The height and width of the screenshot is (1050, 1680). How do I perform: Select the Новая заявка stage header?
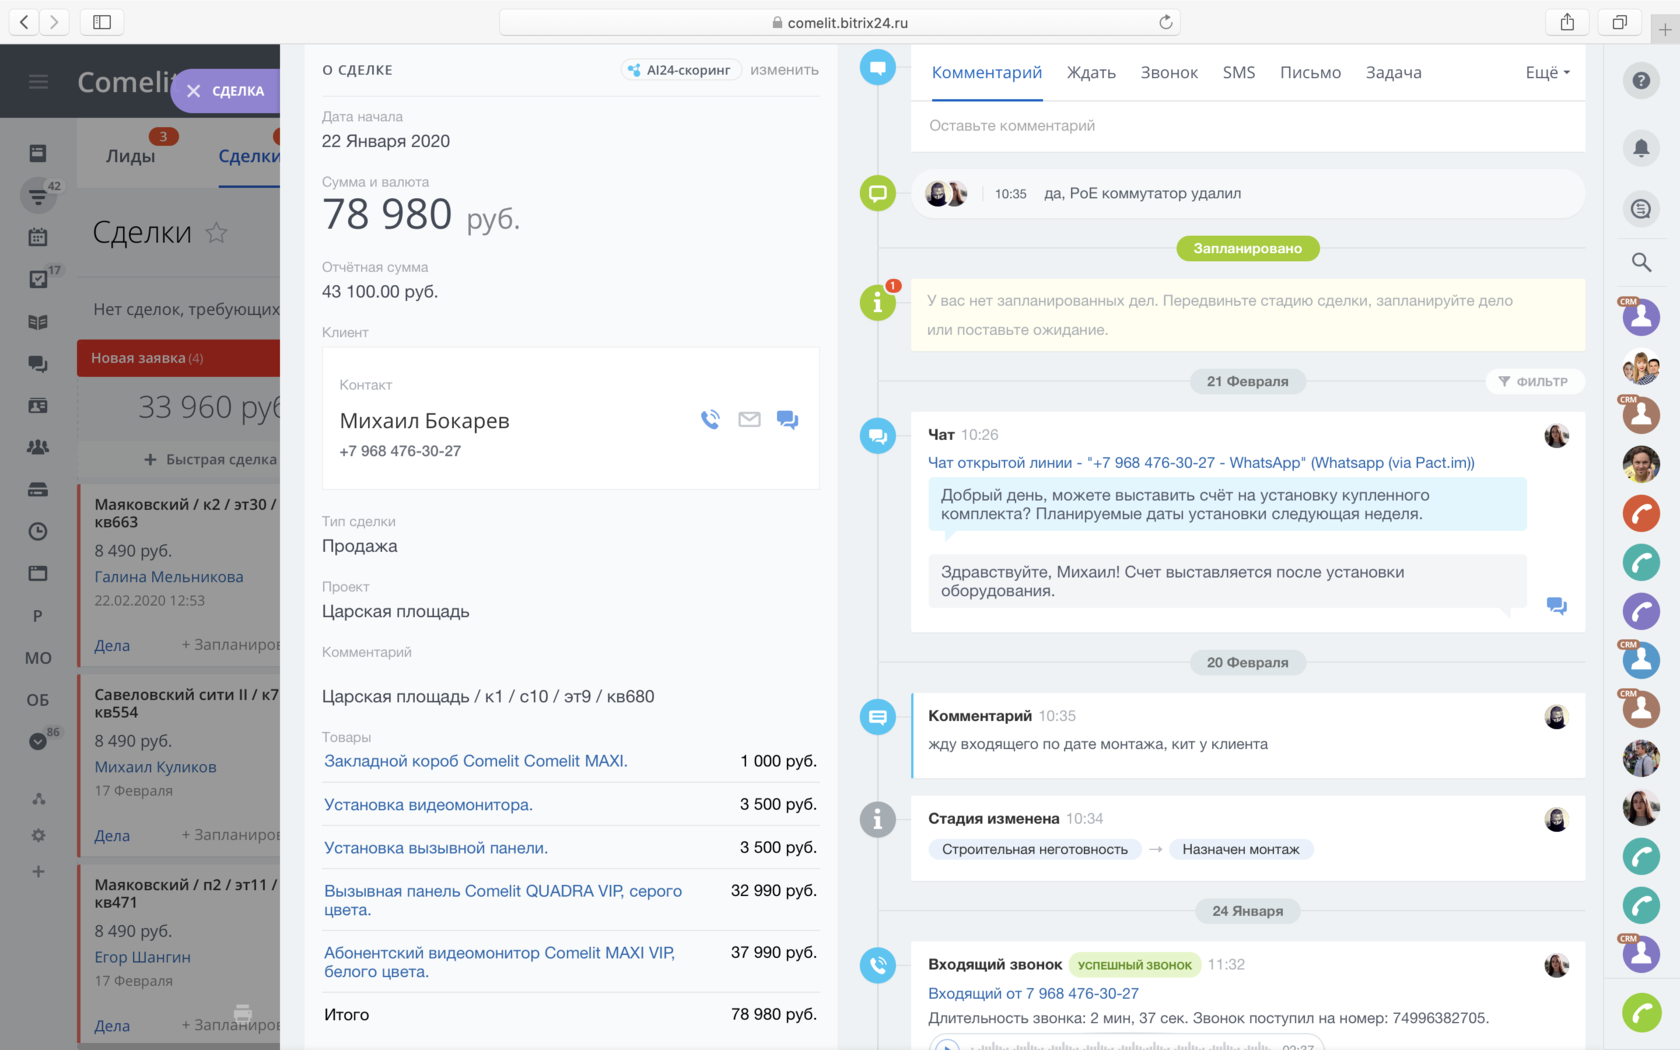pyautogui.click(x=179, y=358)
